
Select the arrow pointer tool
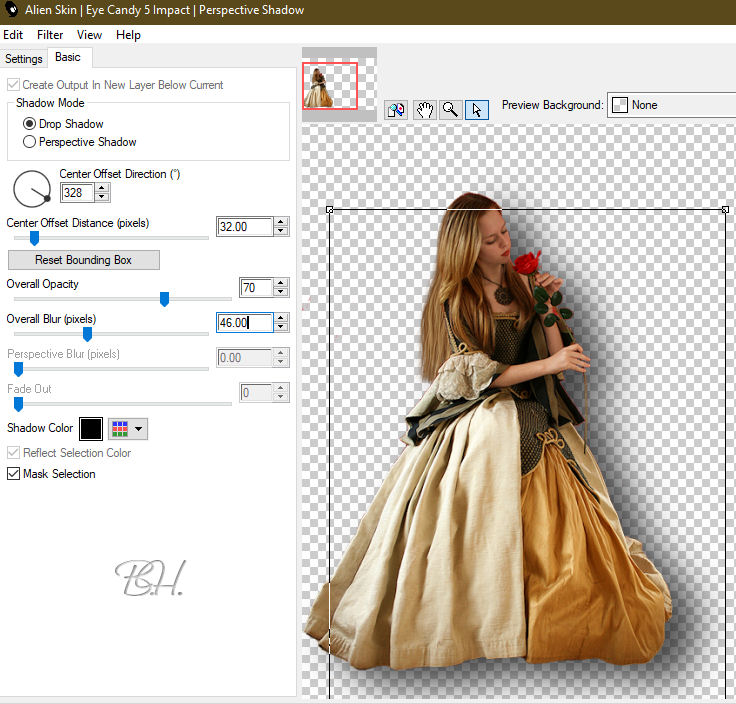coord(477,109)
